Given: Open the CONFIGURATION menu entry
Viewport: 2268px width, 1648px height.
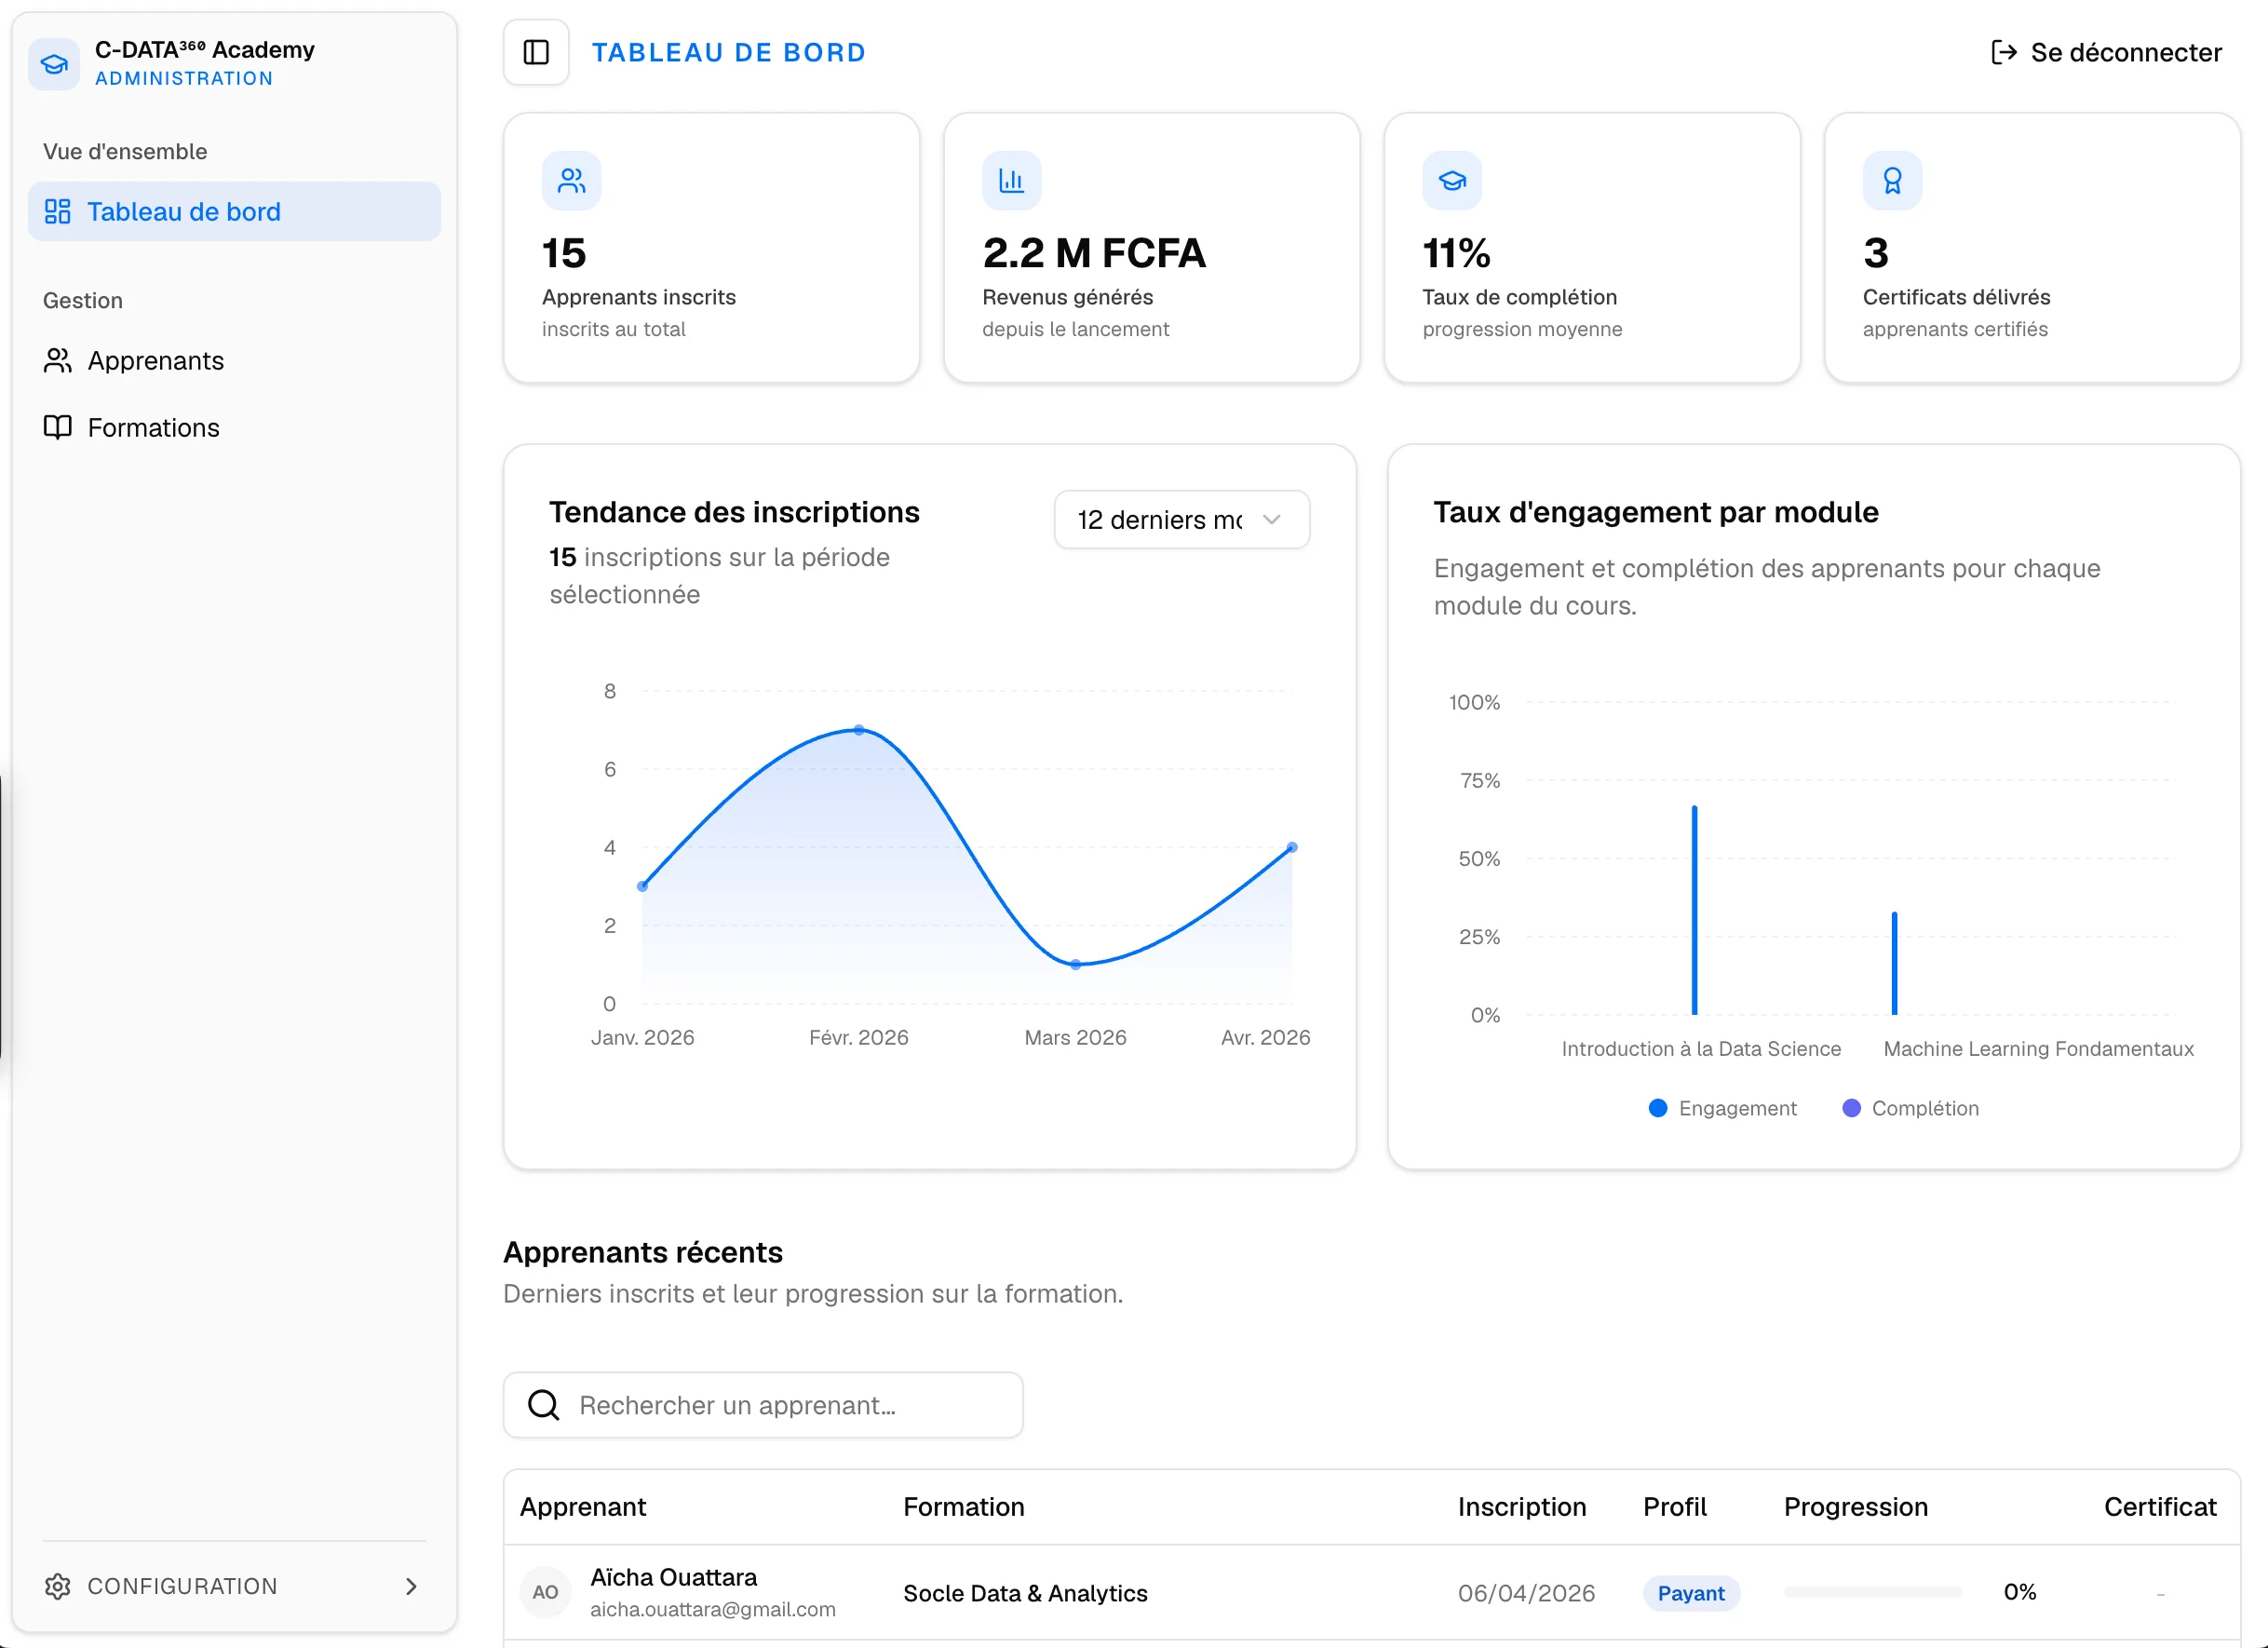Looking at the screenshot, I should pos(234,1586).
